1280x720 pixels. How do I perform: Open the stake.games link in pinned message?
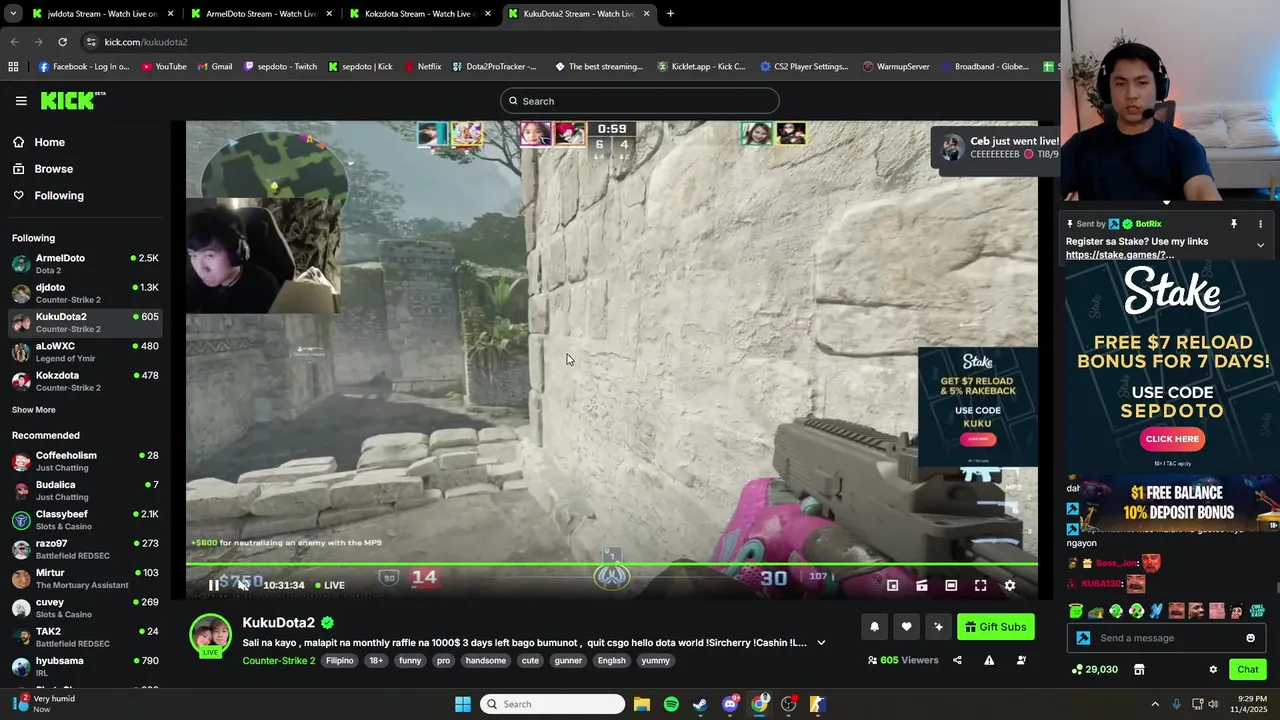point(1120,255)
